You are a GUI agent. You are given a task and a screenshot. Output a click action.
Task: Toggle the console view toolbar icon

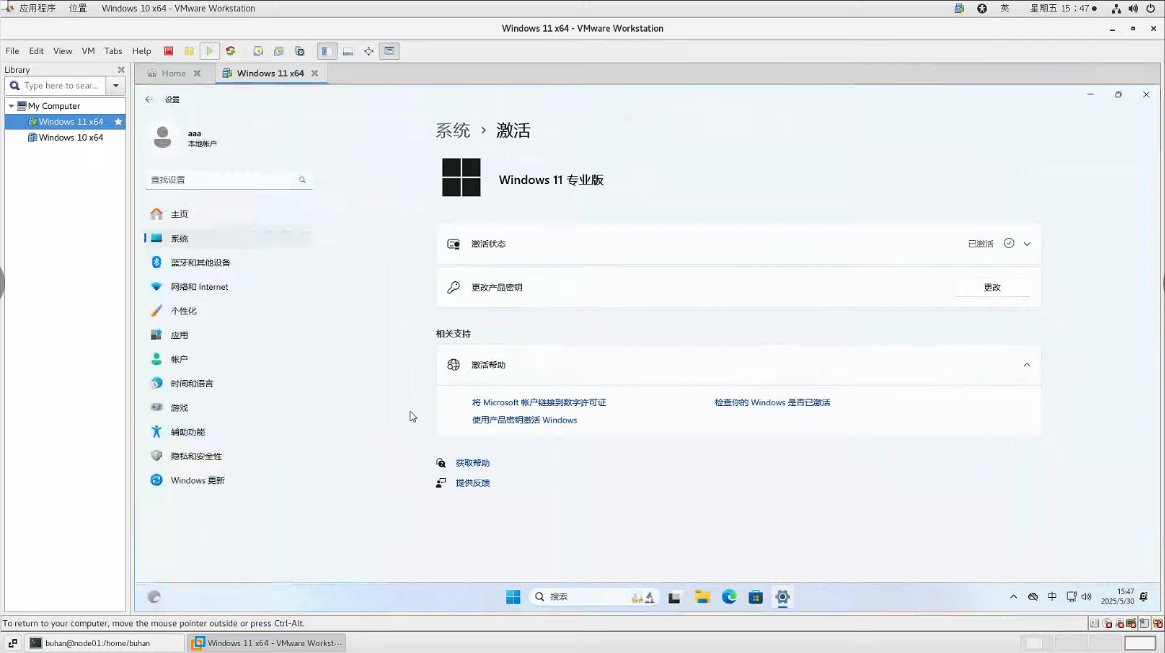point(389,51)
